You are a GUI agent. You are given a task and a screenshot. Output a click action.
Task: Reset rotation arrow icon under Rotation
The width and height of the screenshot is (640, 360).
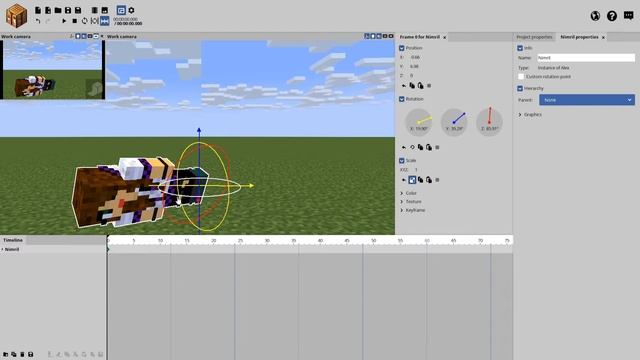[404, 147]
